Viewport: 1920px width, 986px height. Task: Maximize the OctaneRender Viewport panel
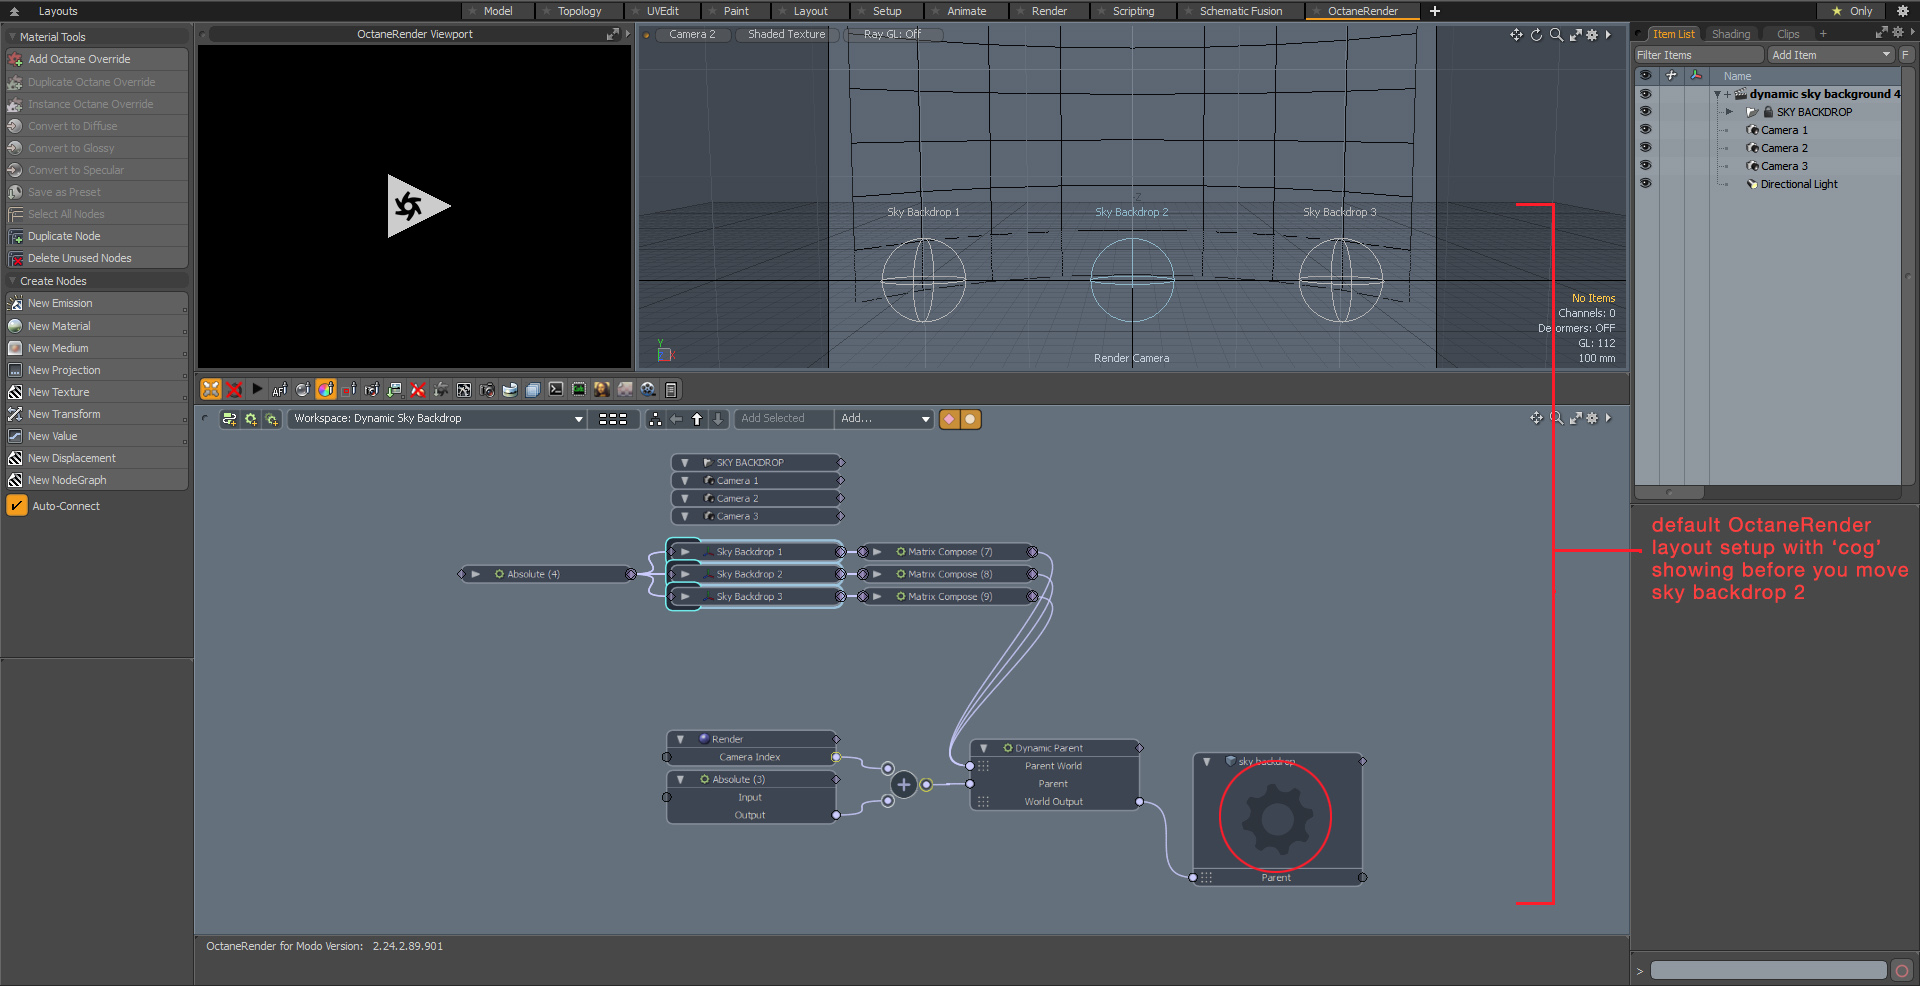[x=613, y=34]
